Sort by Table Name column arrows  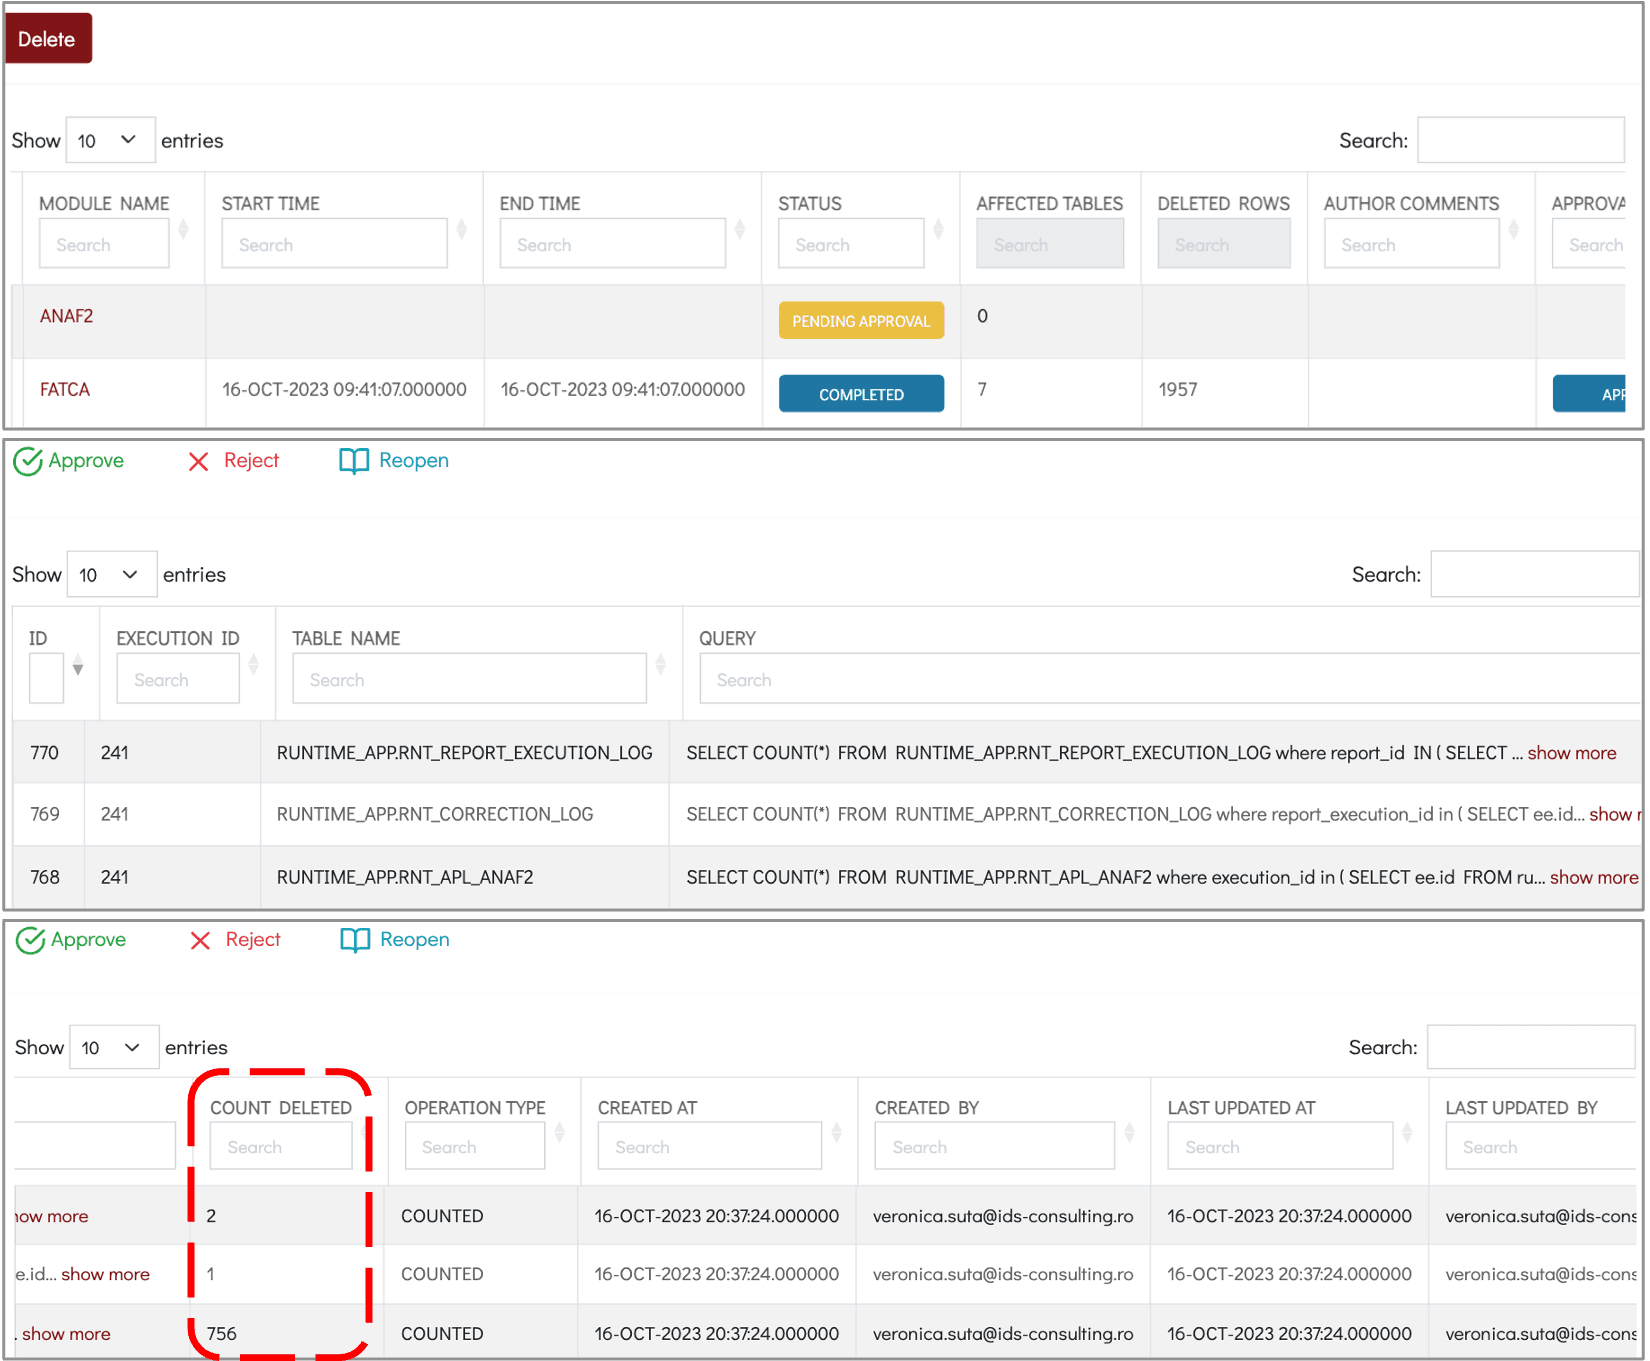point(660,665)
